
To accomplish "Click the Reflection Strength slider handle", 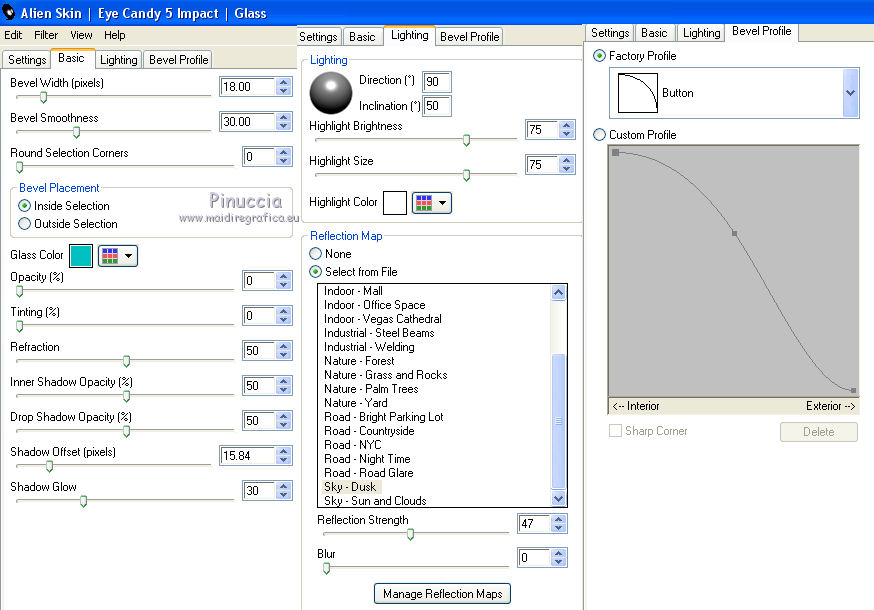I will 410,534.
